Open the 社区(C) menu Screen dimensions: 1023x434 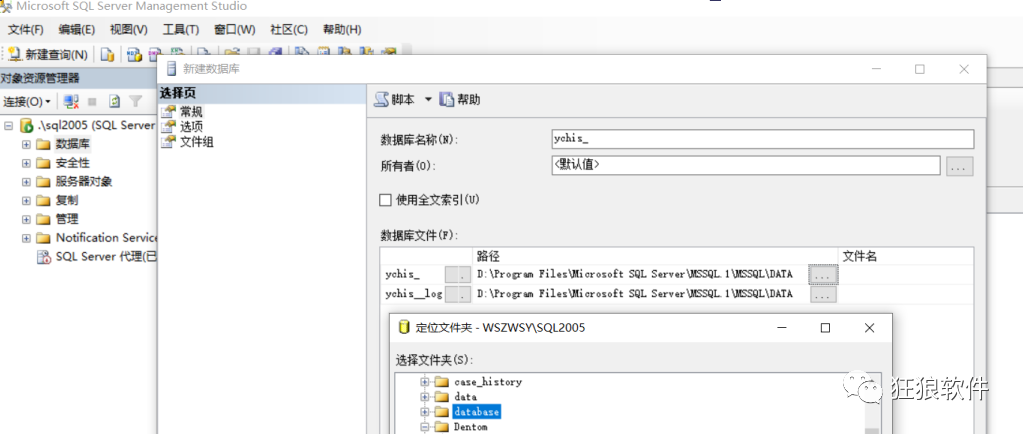289,29
